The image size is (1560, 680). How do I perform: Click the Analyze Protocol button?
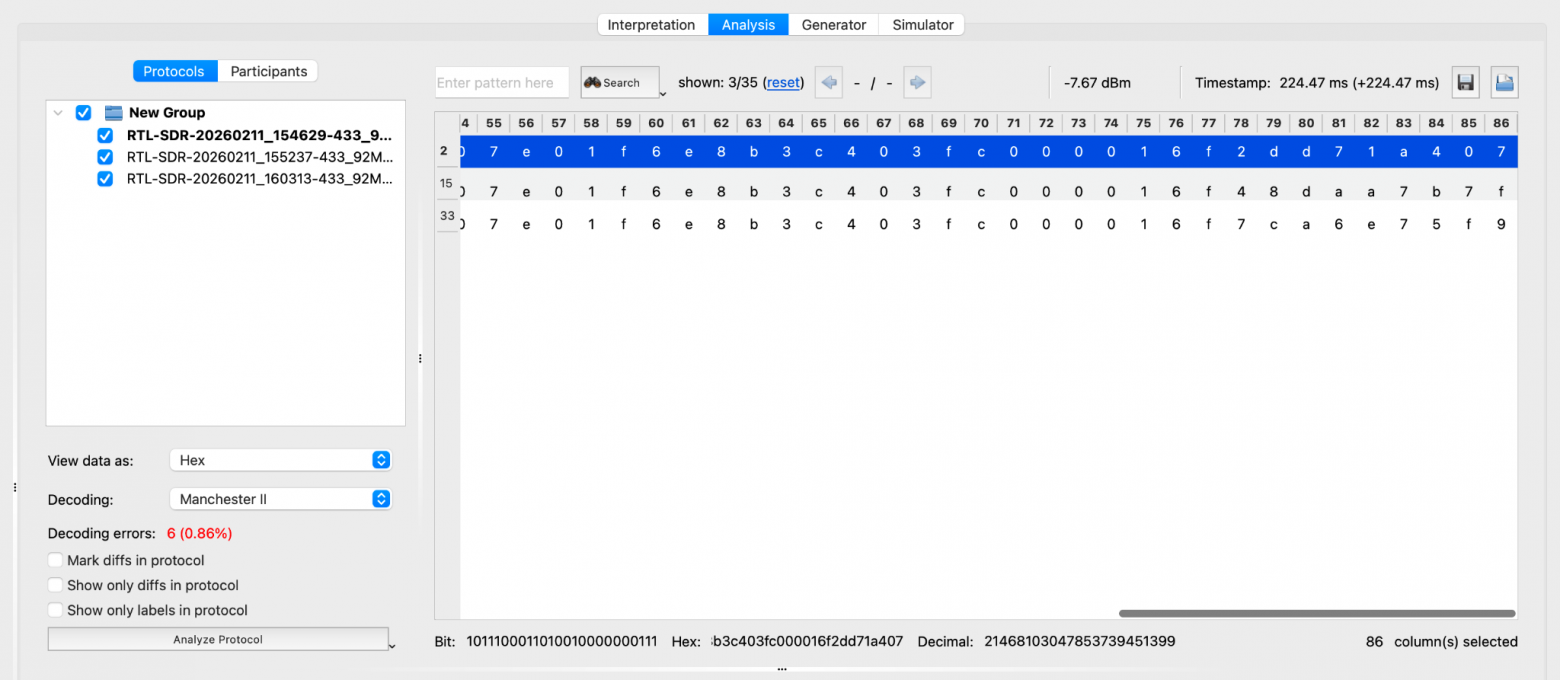click(218, 639)
